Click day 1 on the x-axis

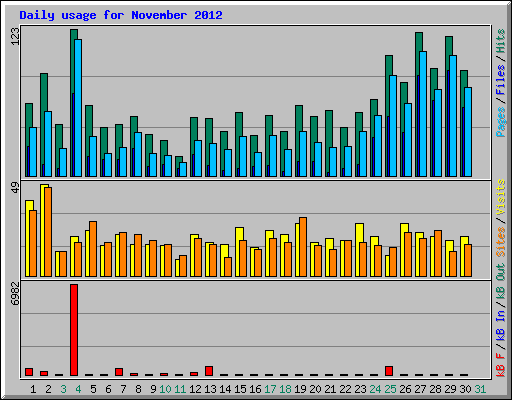coord(33,389)
